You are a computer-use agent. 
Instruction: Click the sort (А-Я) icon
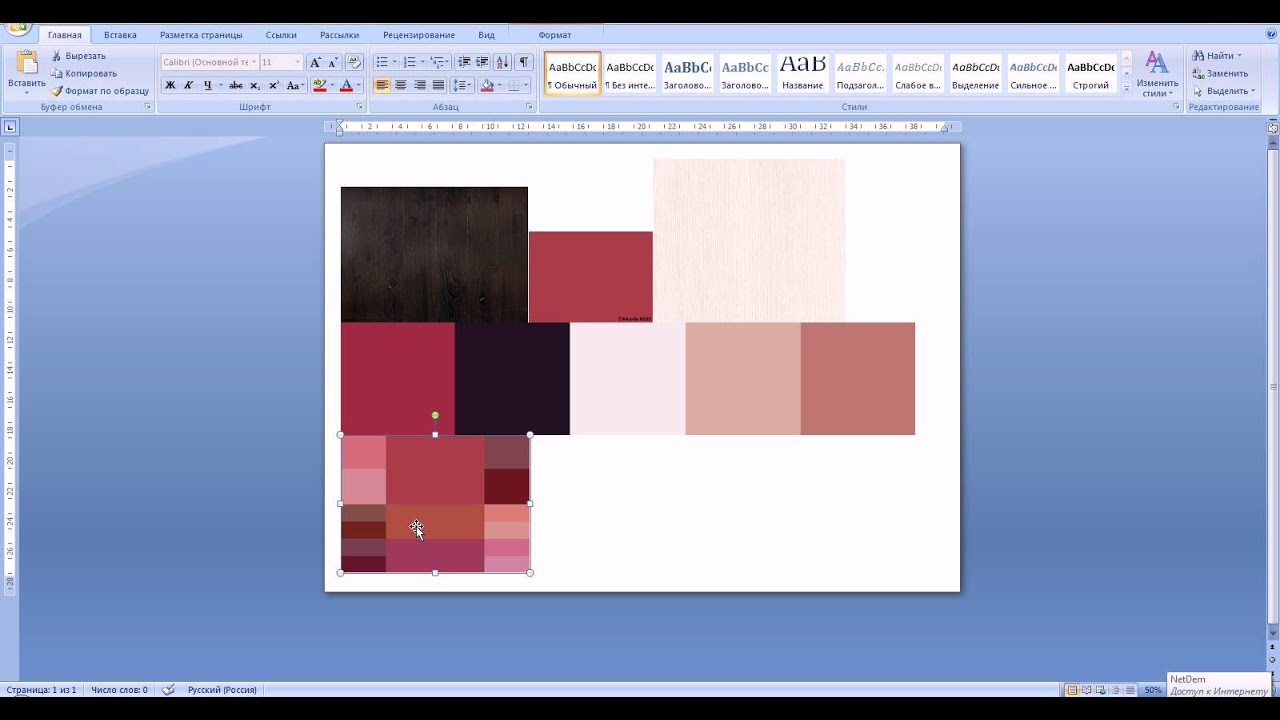502,62
